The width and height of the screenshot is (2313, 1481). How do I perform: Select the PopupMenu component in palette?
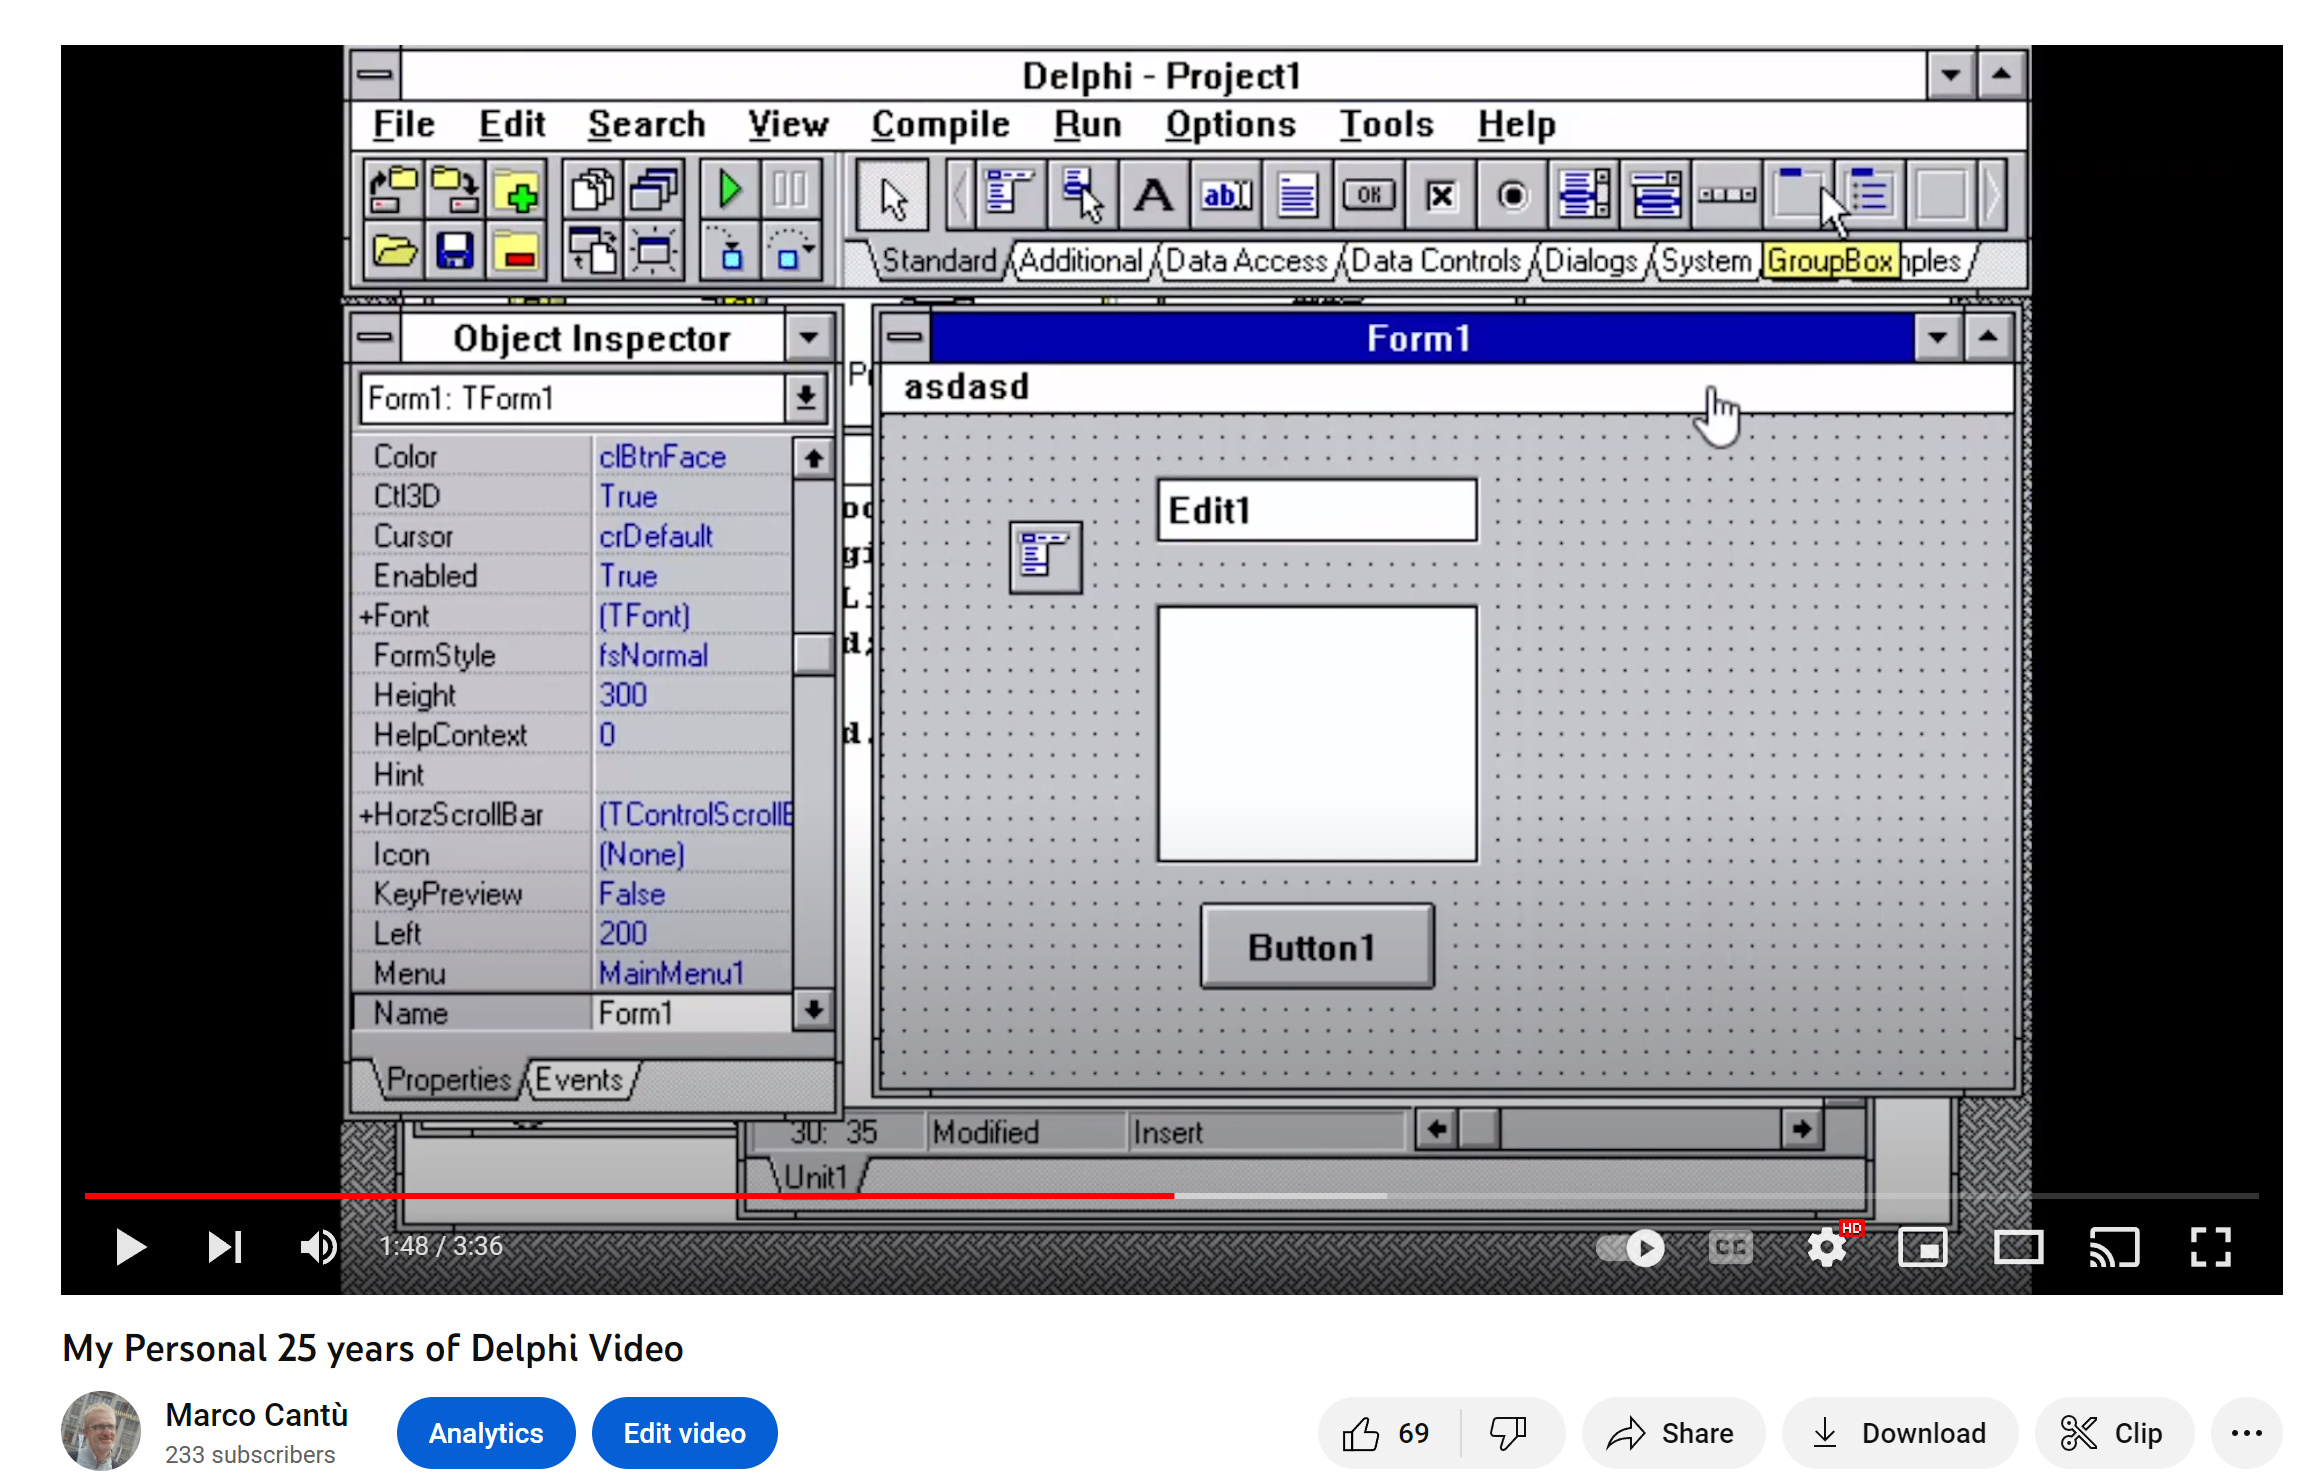1081,194
